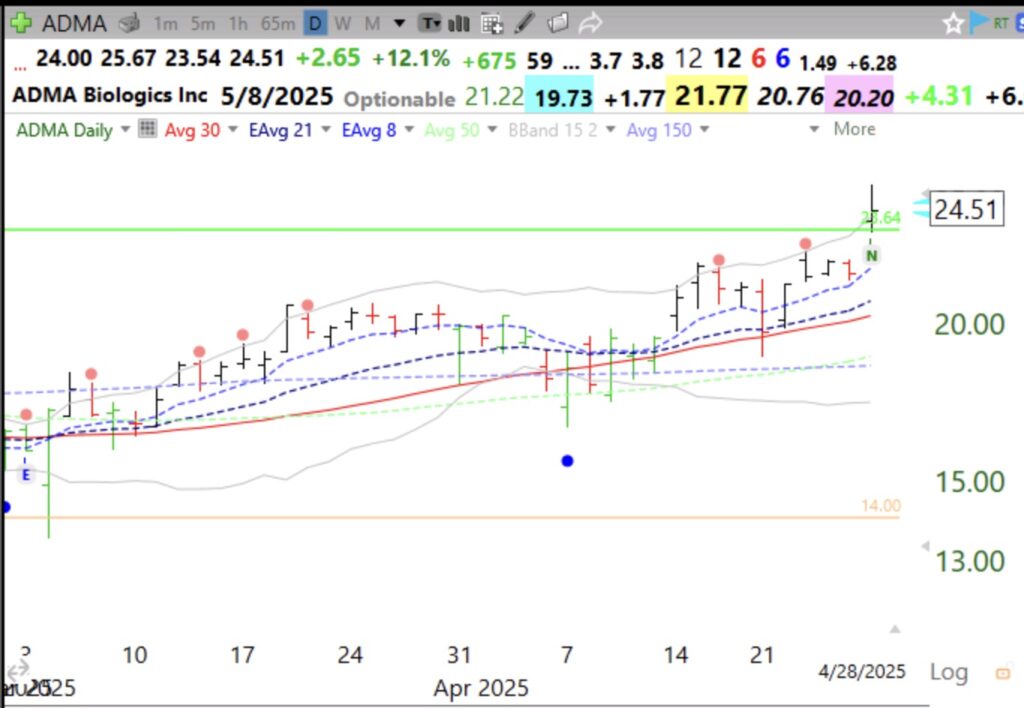This screenshot has height=708, width=1024.
Task: Click the blue flag icon
Action: click(x=980, y=23)
